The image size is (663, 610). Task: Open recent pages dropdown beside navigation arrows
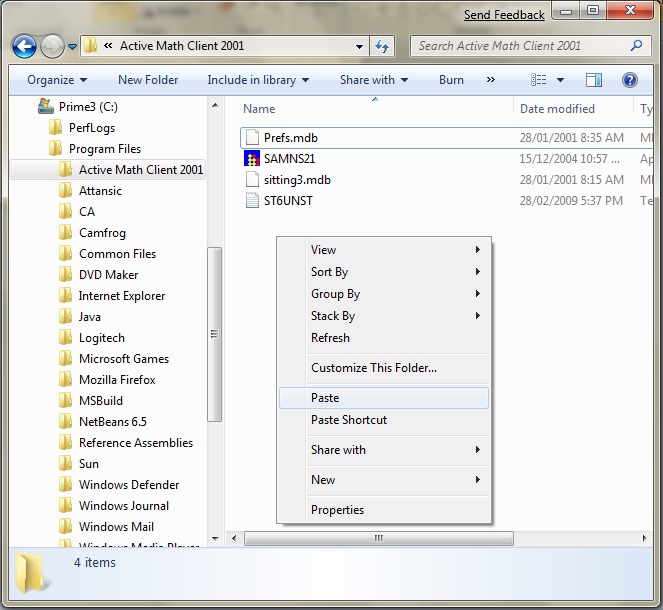tap(73, 47)
